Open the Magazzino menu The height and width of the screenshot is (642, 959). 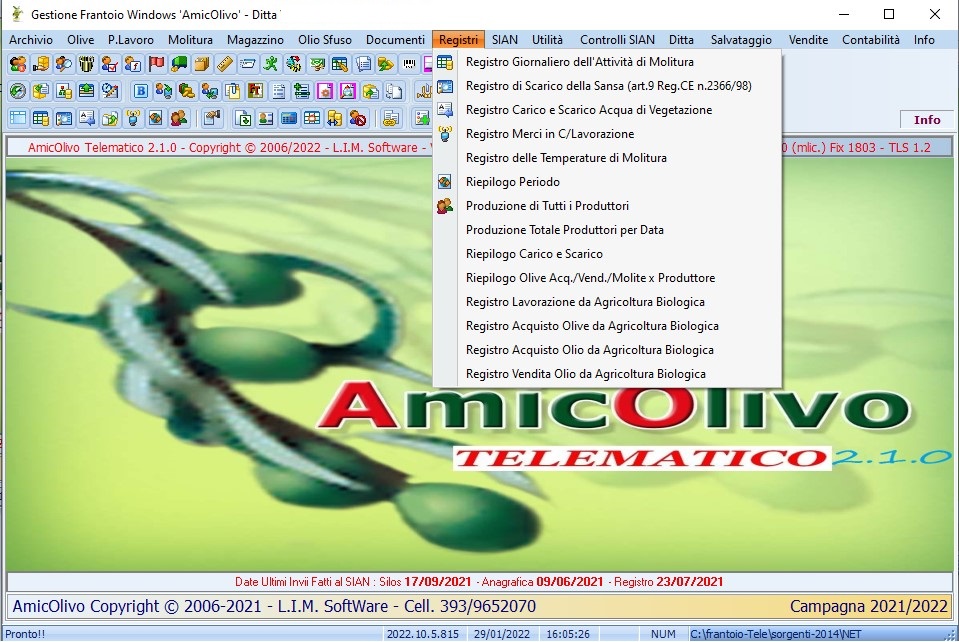255,40
